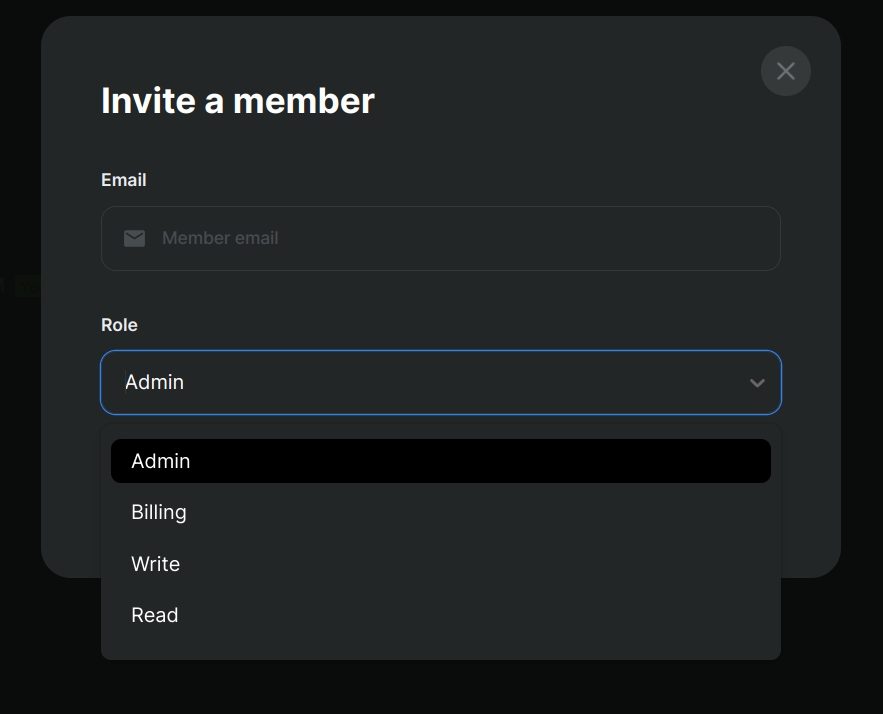Click blank space below Read in the options list
This screenshot has width=883, height=714.
tap(441, 646)
